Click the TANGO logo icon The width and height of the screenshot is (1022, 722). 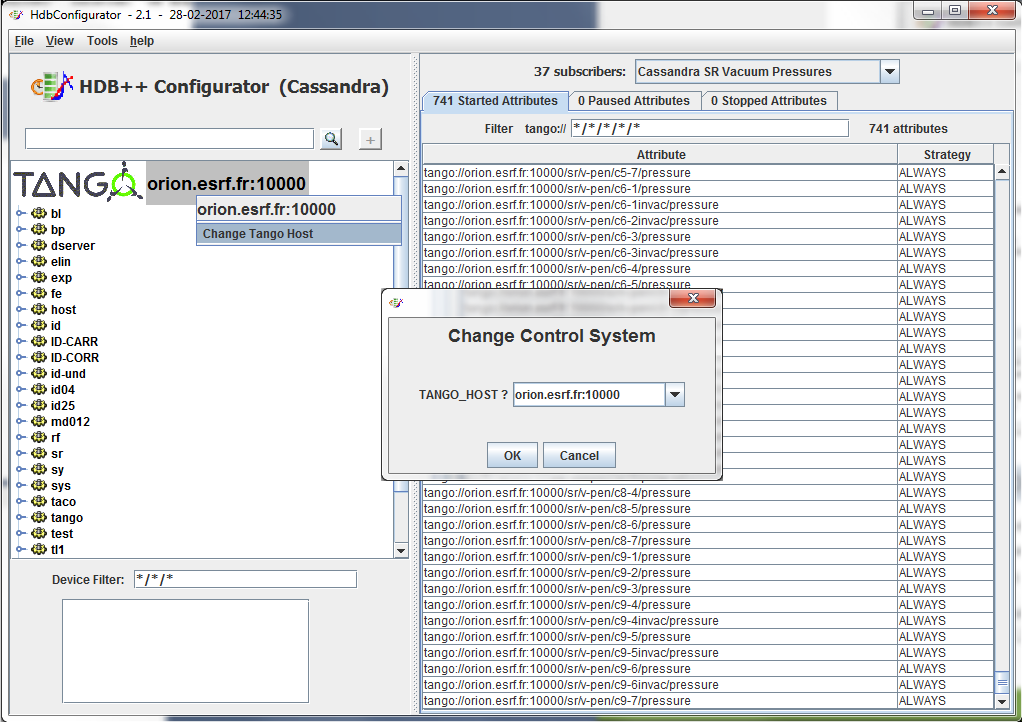tap(77, 183)
